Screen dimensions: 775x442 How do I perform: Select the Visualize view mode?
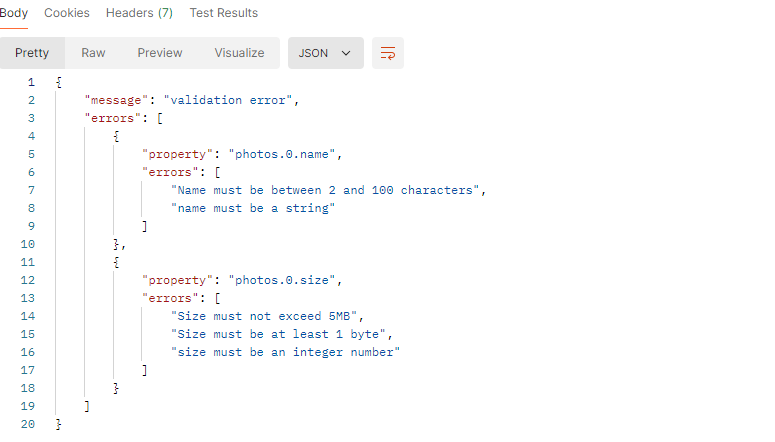tap(239, 53)
